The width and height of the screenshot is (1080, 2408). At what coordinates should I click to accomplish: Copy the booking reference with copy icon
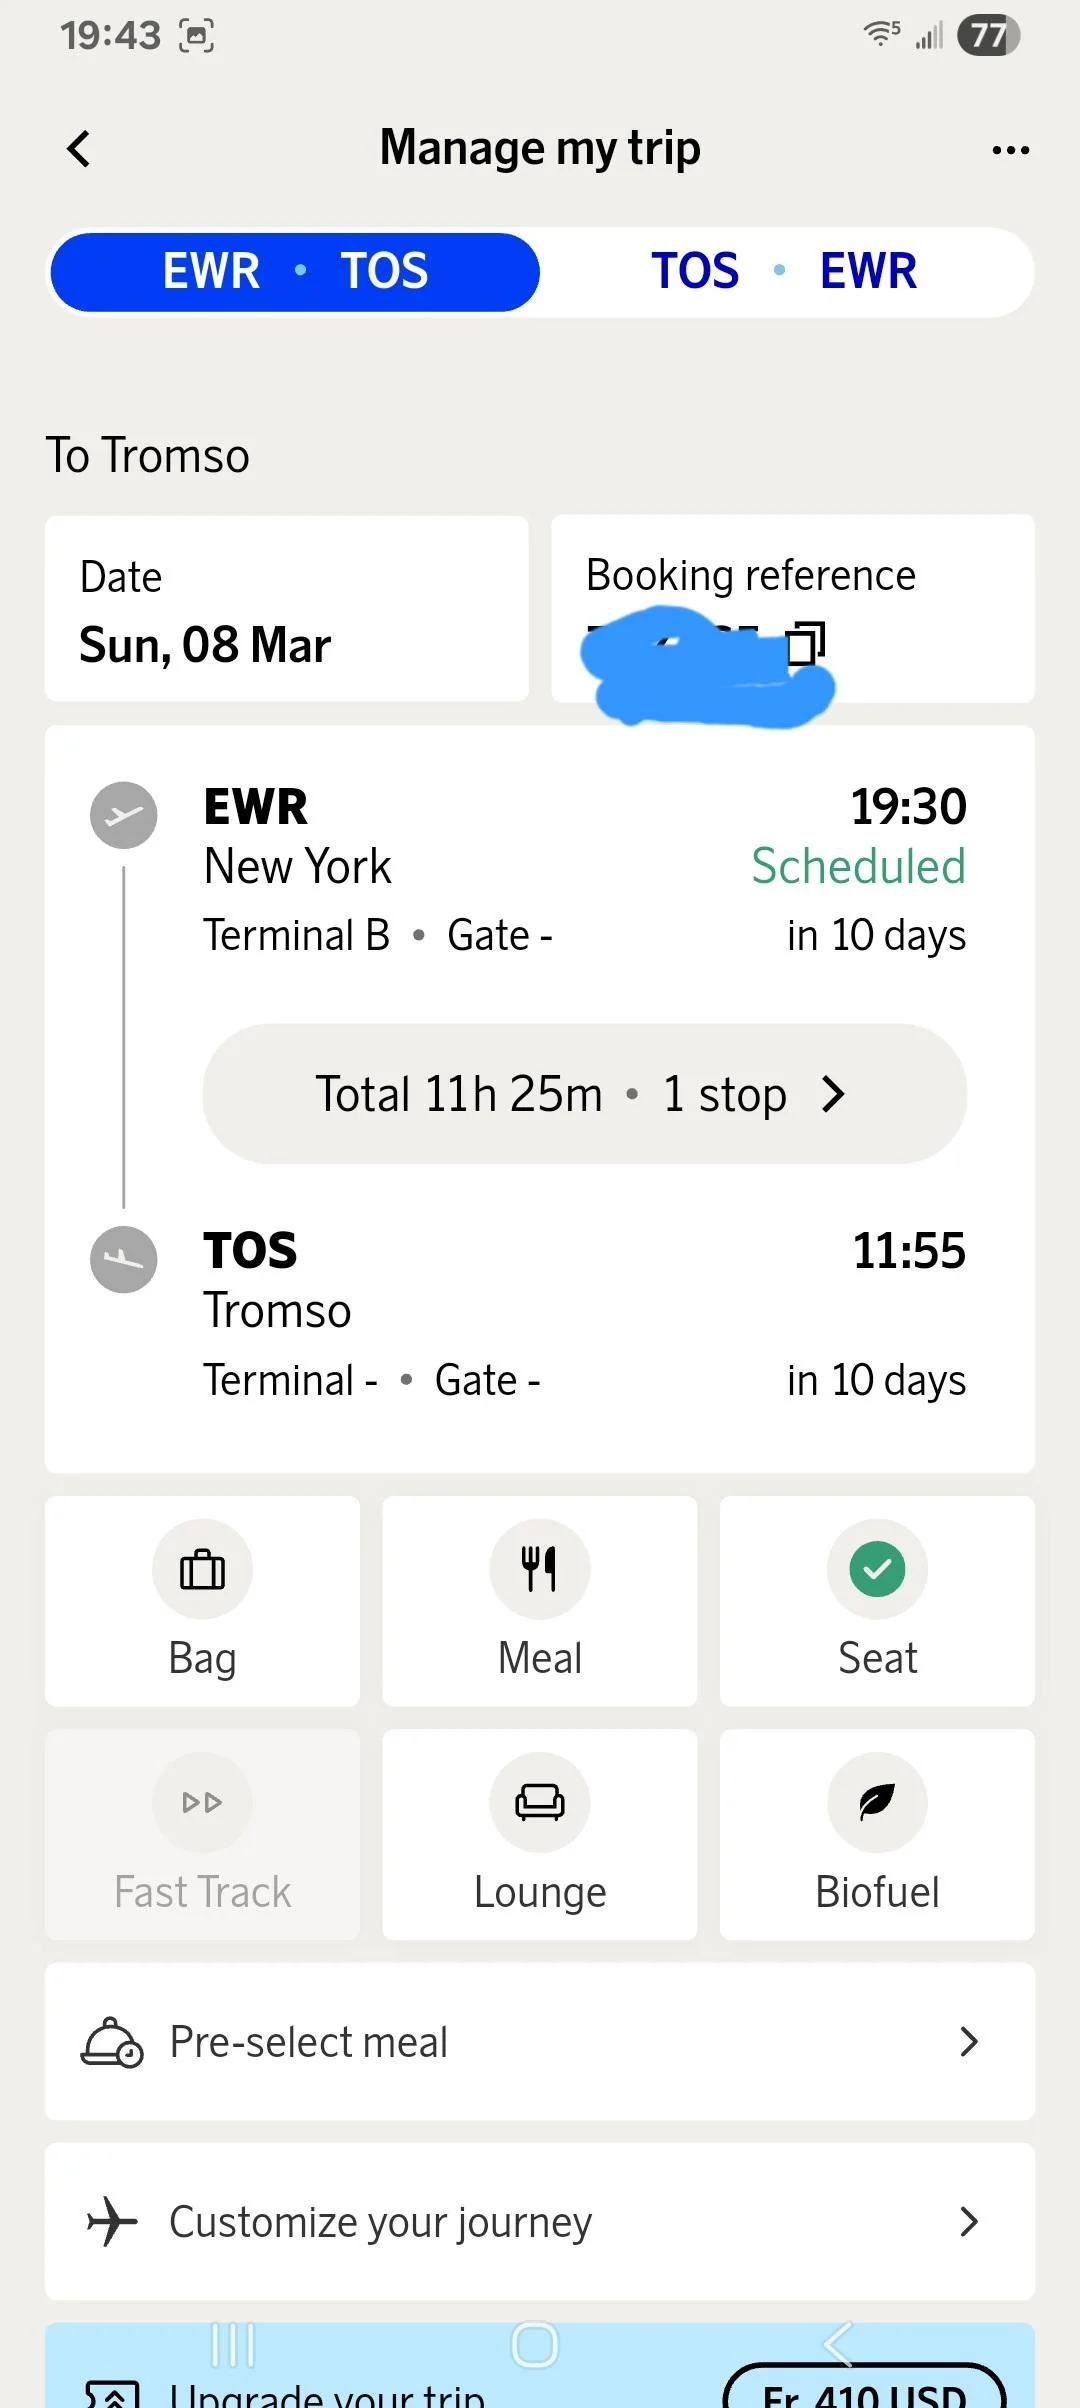coord(806,643)
